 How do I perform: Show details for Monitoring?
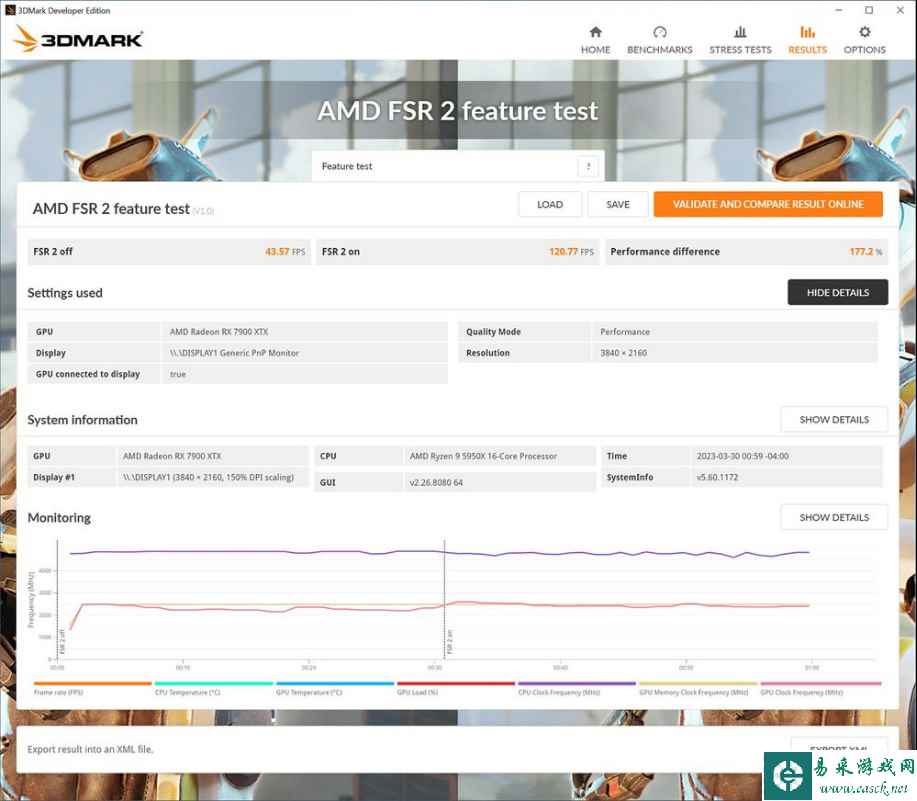834,517
